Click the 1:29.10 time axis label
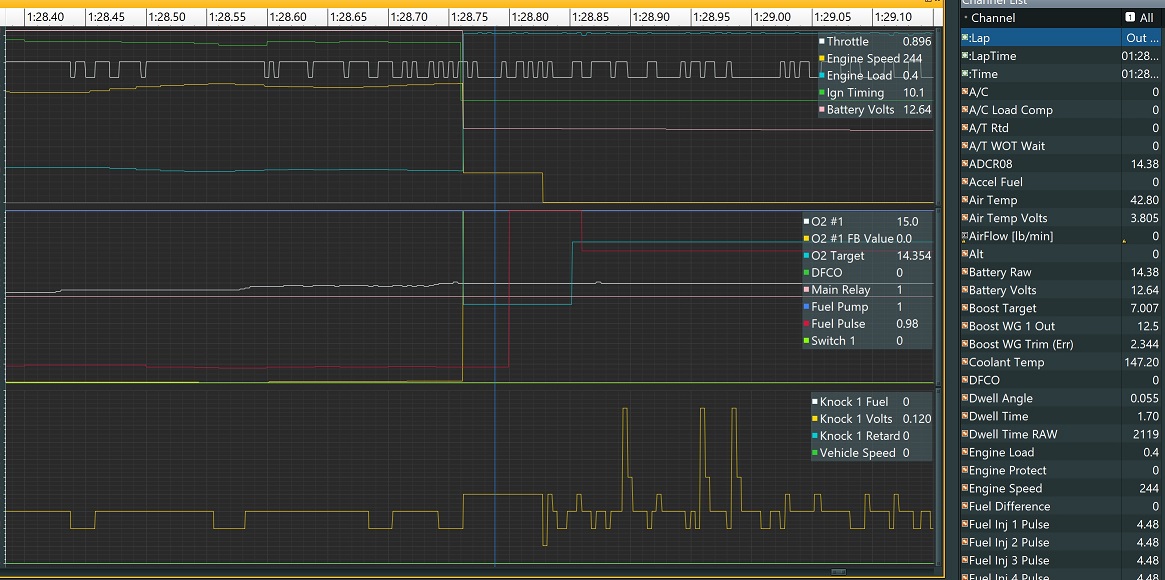Viewport: 1165px width, 580px height. tap(893, 16)
